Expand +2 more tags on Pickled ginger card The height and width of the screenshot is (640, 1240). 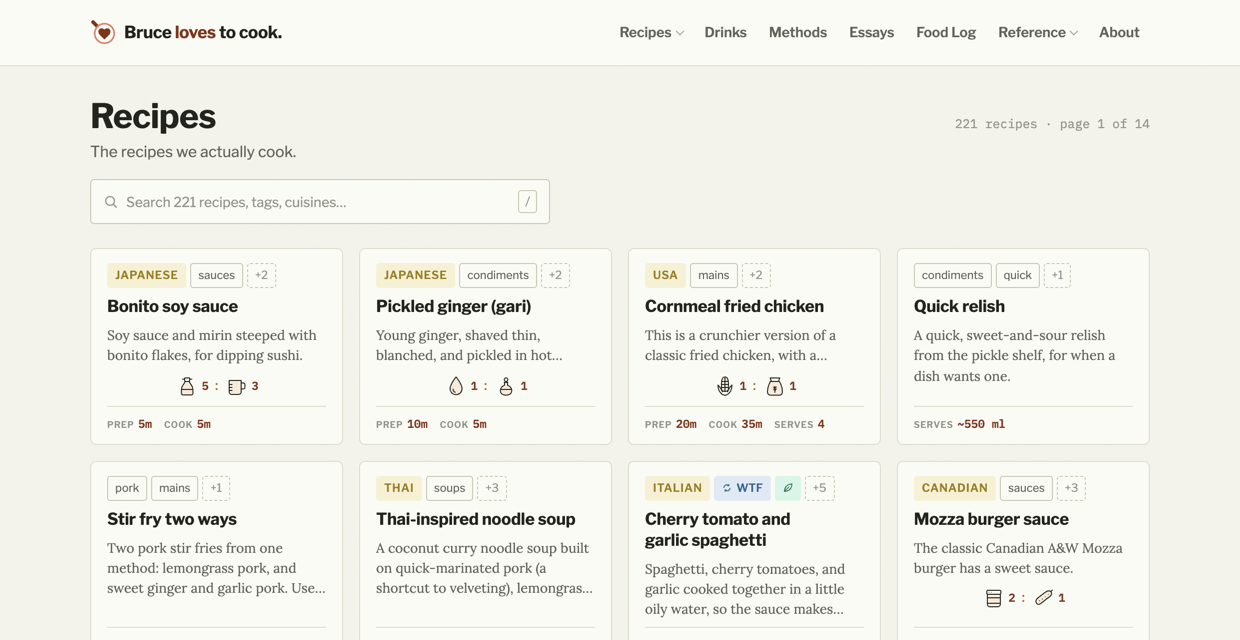point(555,275)
